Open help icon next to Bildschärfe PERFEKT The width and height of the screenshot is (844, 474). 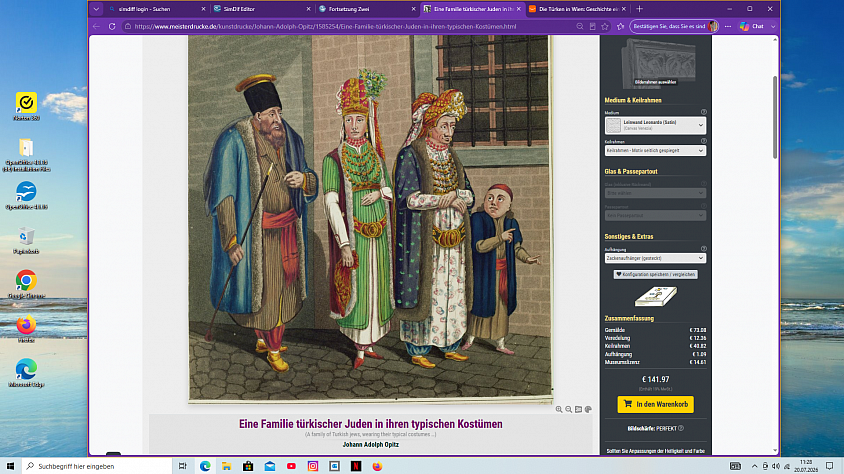pos(681,428)
